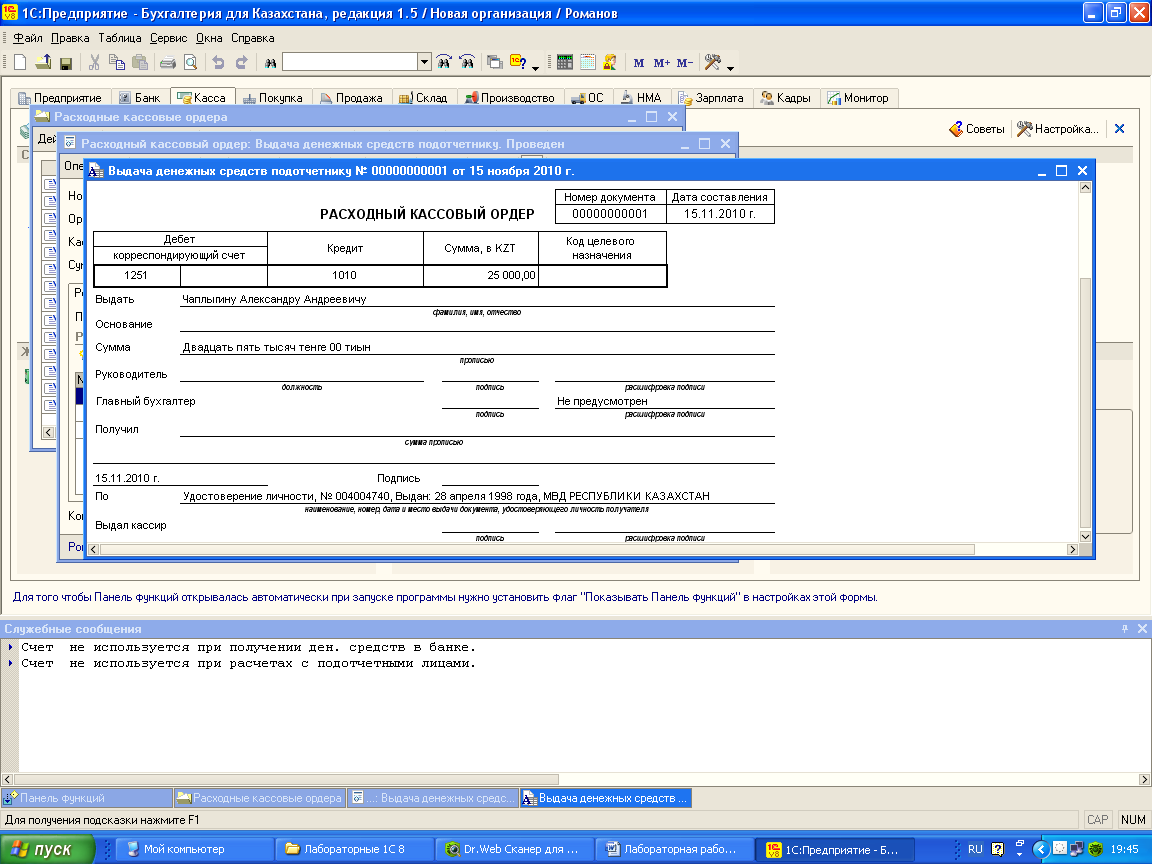Open the Справка menu
Screen dimensions: 1152x864
coord(253,38)
